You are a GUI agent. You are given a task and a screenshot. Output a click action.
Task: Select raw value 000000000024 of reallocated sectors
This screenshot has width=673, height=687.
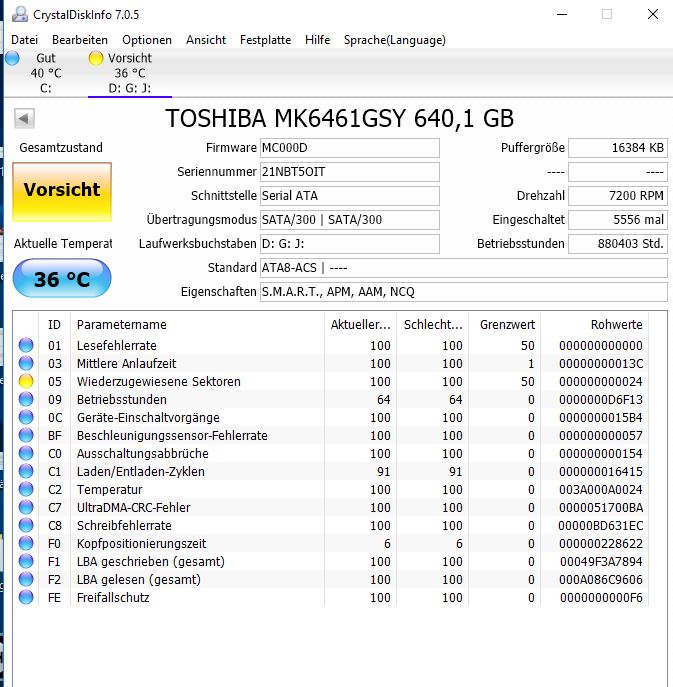601,382
